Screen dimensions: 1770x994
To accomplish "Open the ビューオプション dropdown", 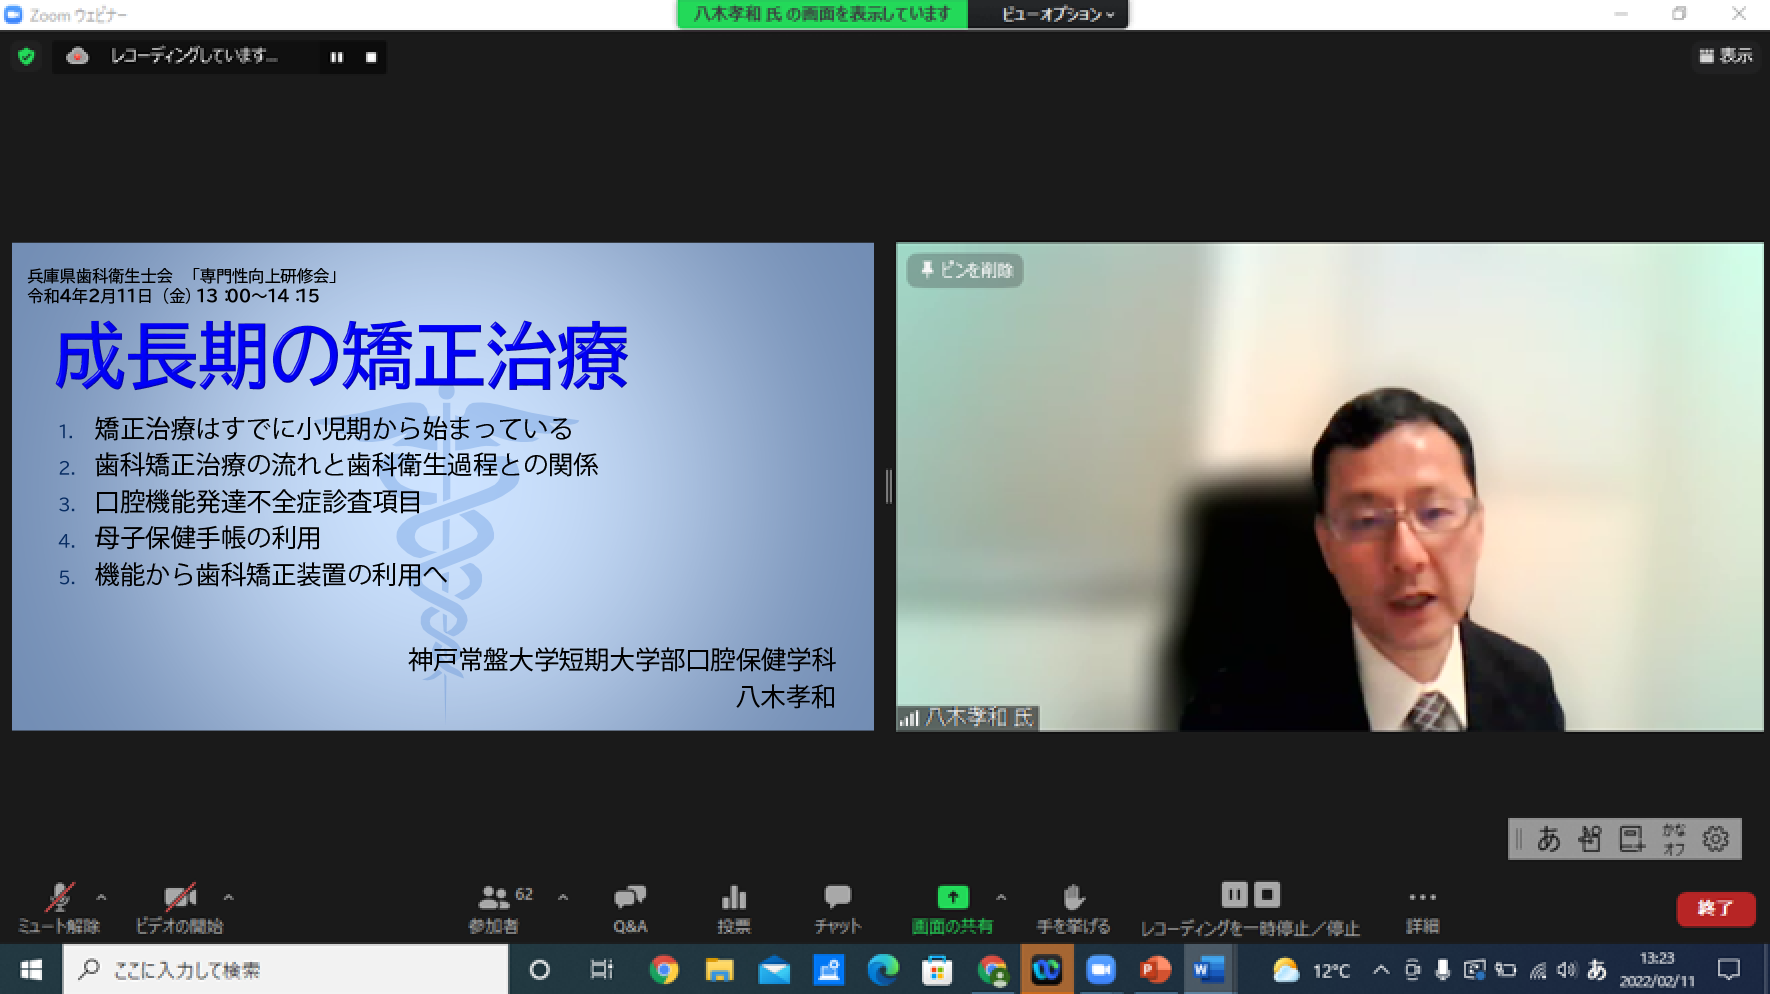I will click(1057, 14).
